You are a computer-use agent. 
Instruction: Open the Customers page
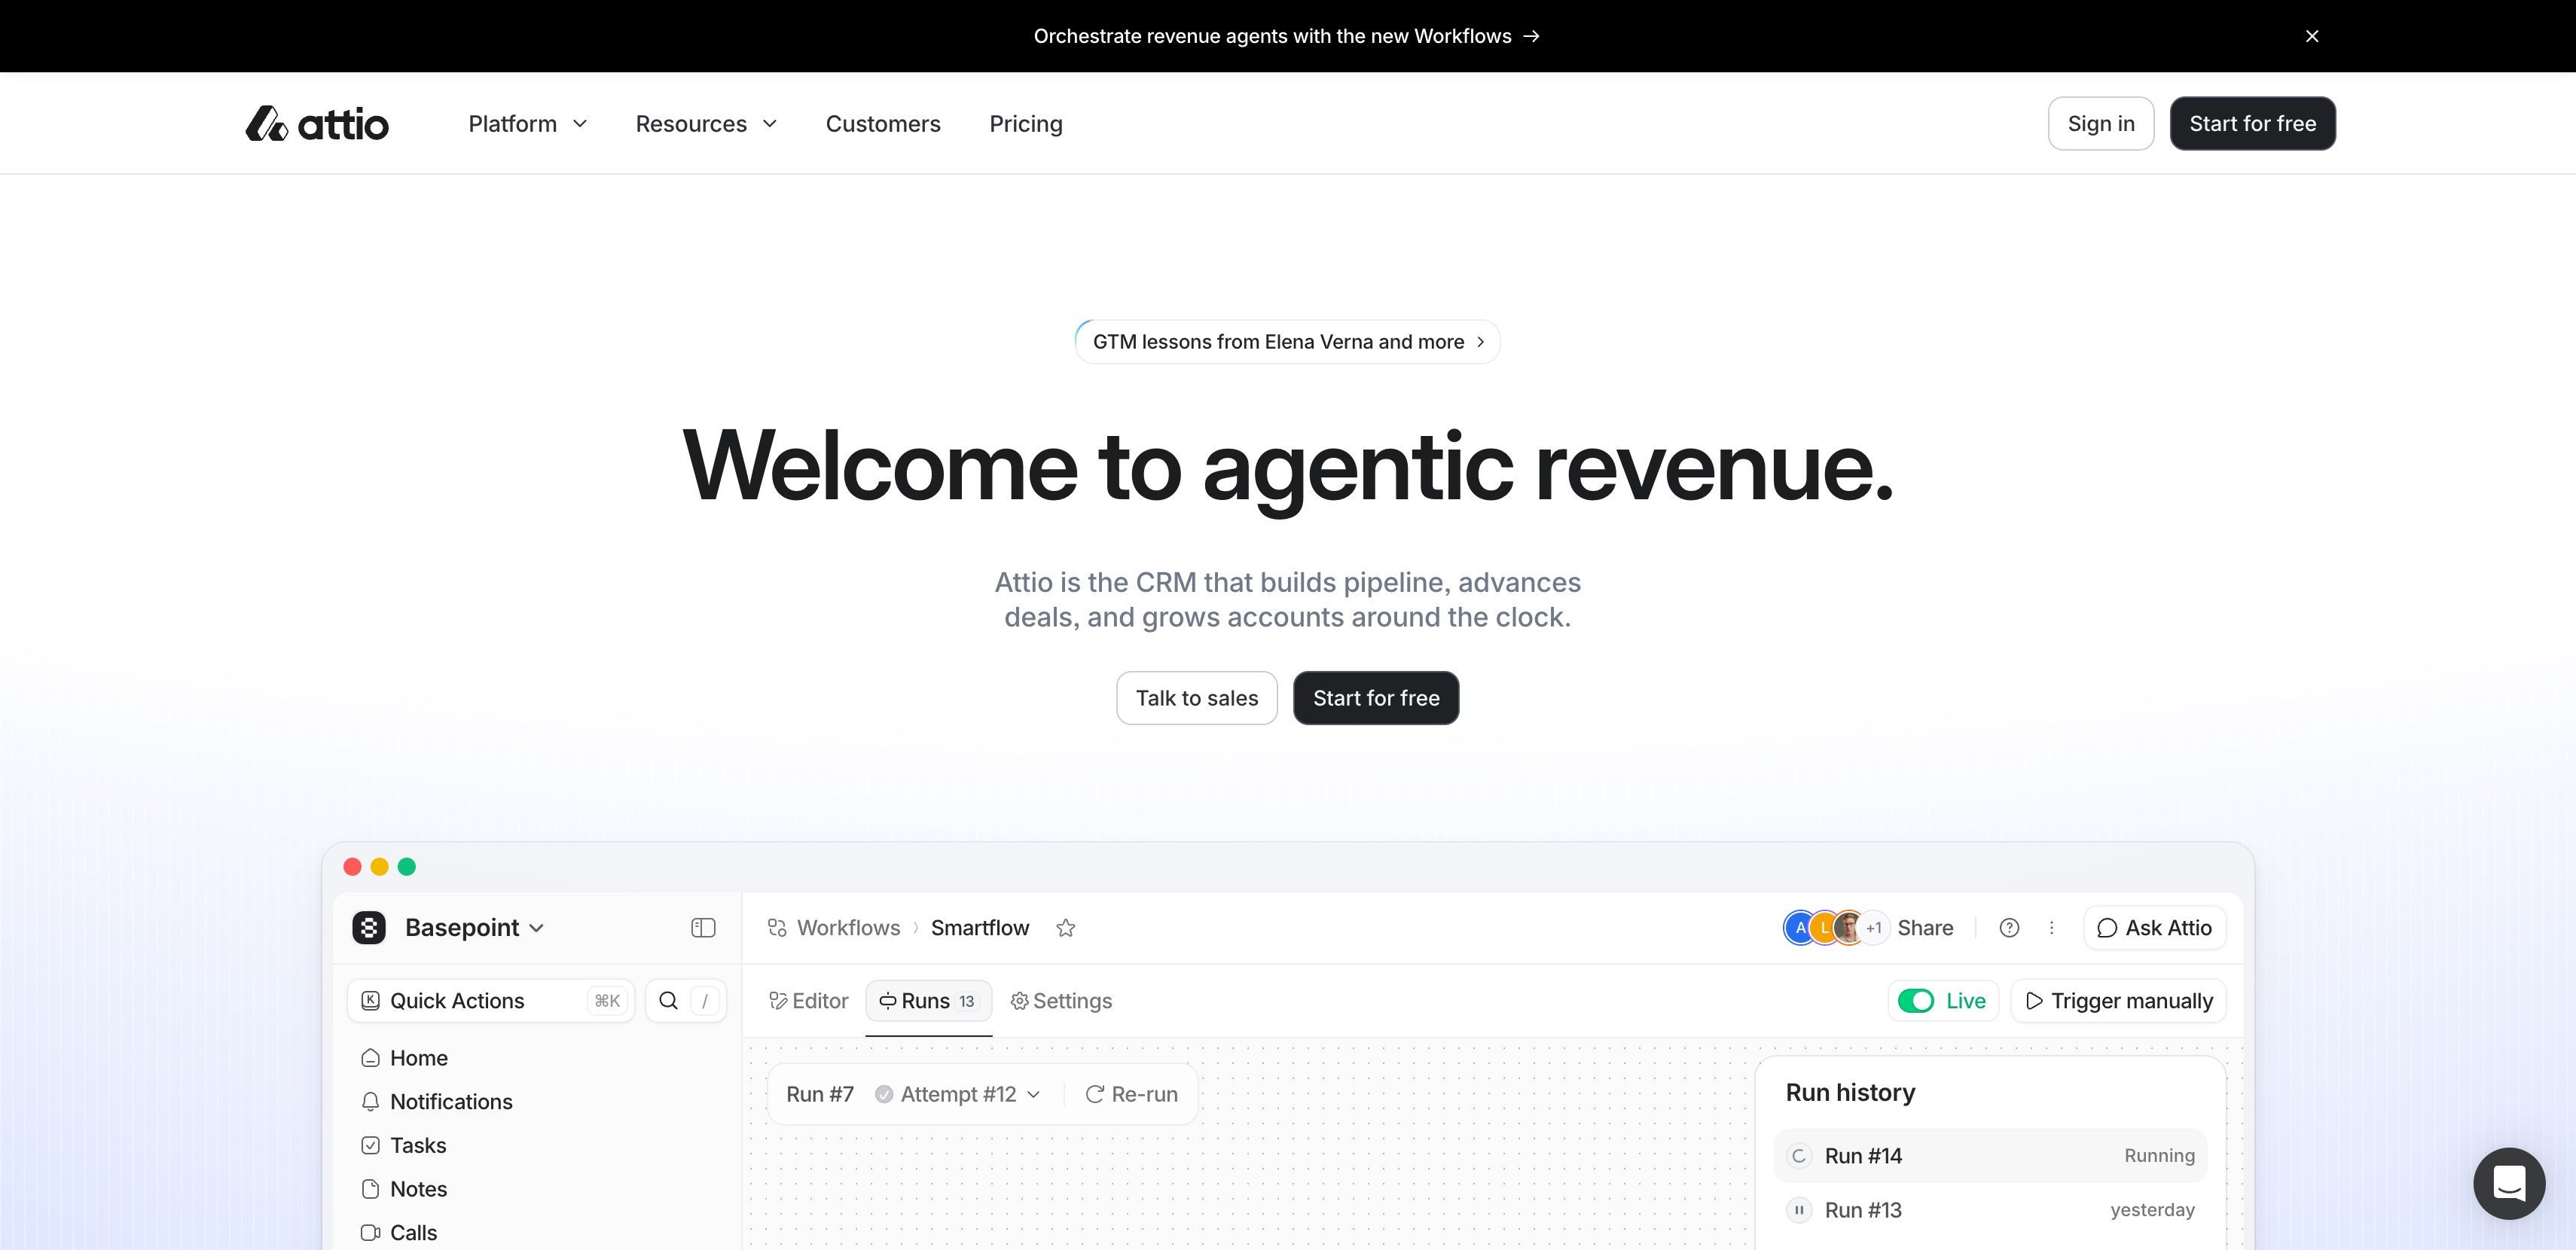(883, 124)
